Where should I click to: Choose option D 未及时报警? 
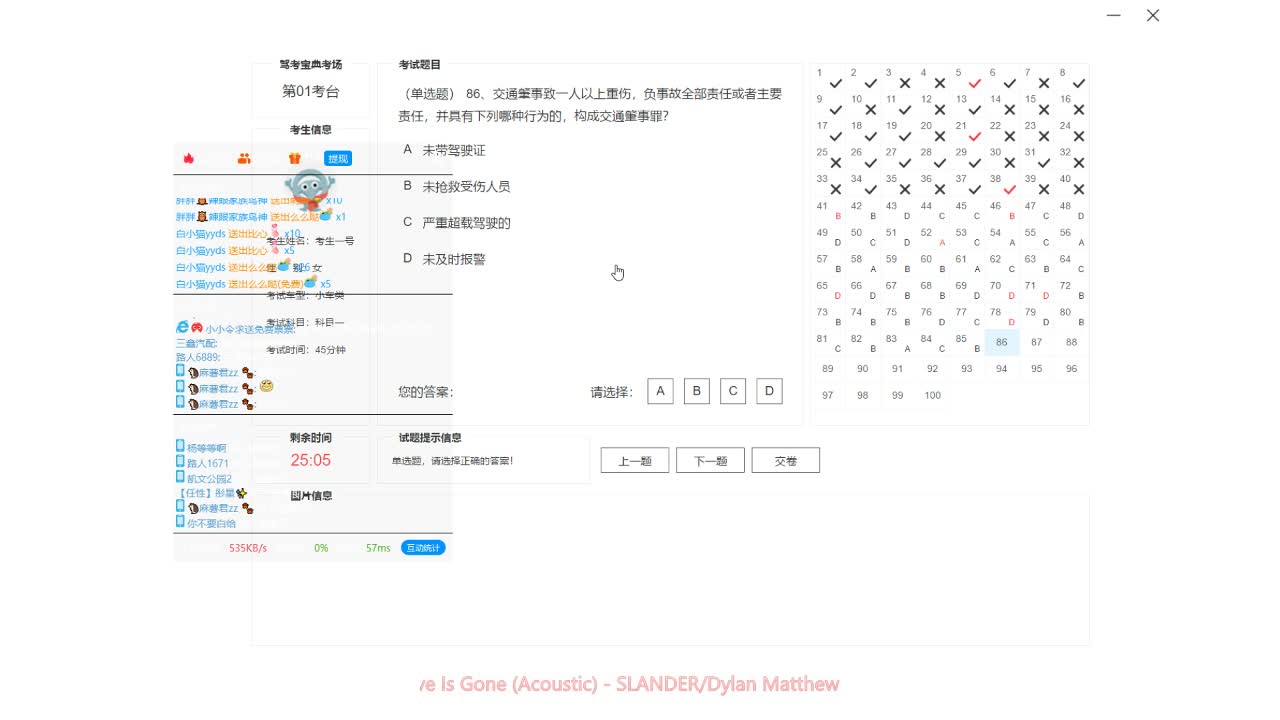coord(444,259)
